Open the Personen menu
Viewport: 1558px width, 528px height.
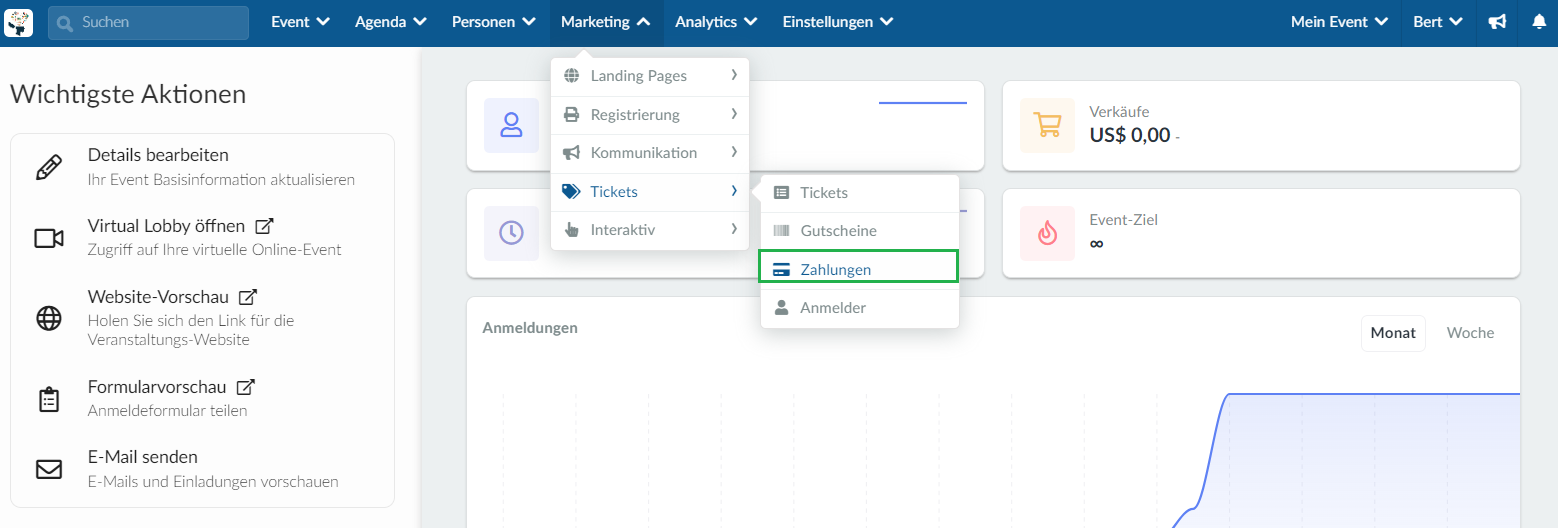(494, 22)
